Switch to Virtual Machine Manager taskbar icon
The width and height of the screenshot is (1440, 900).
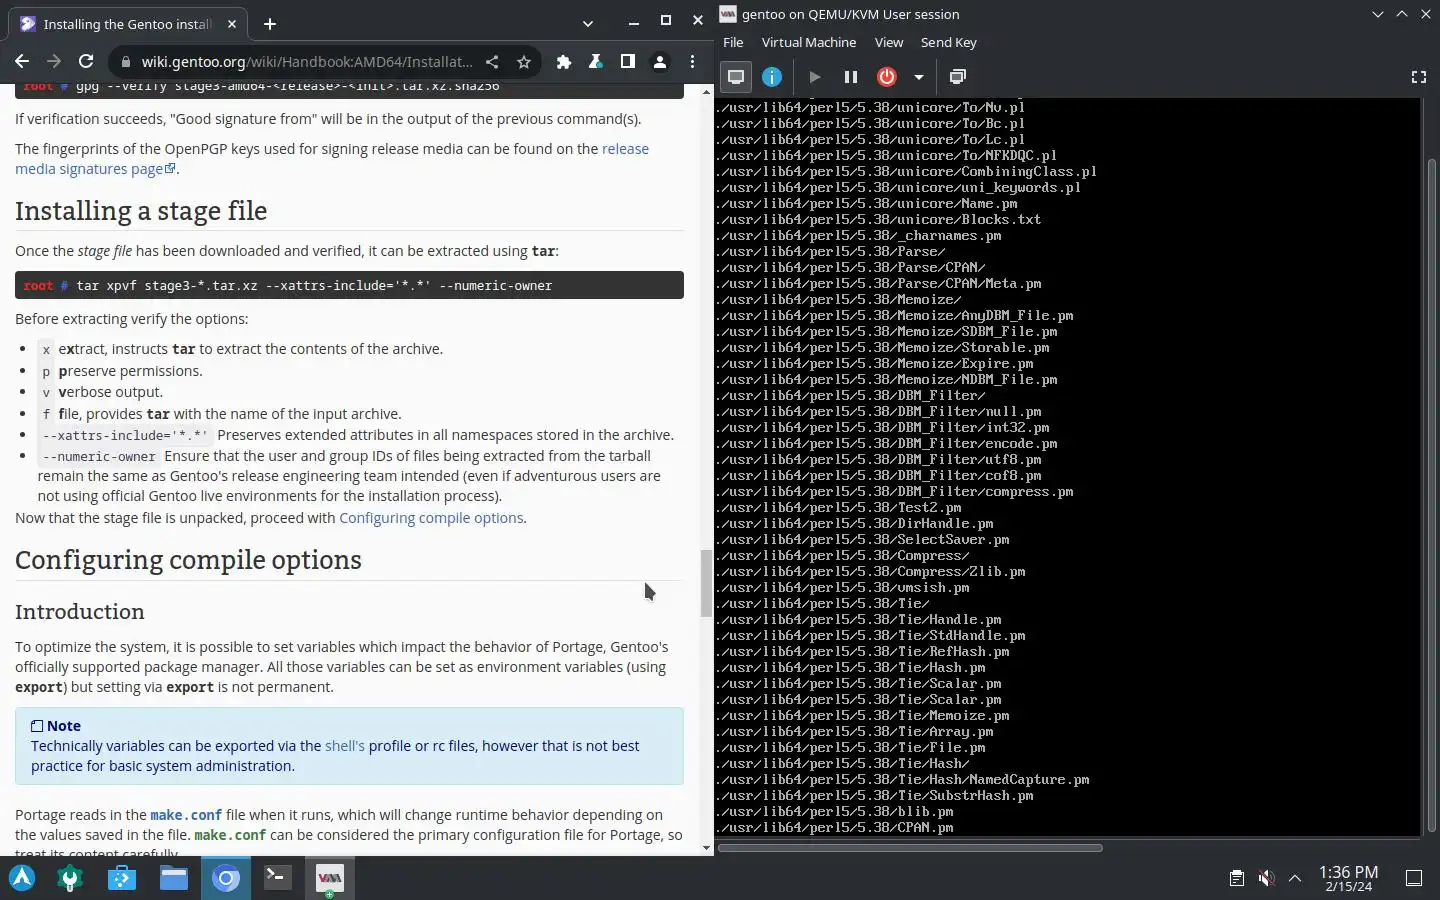[330, 878]
